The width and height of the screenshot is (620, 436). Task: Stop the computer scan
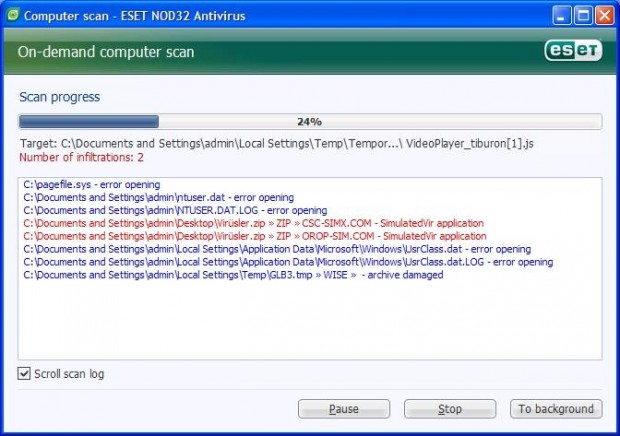(450, 409)
